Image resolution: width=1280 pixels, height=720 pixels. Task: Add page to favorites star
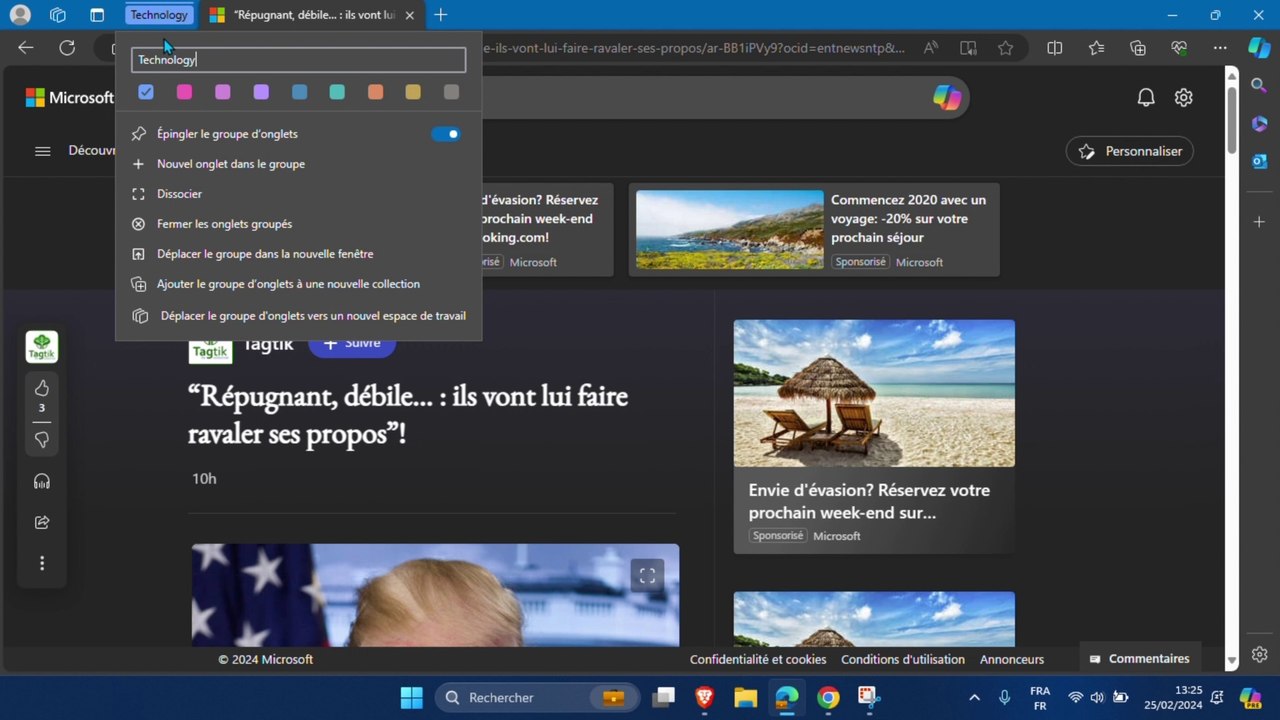click(1005, 47)
